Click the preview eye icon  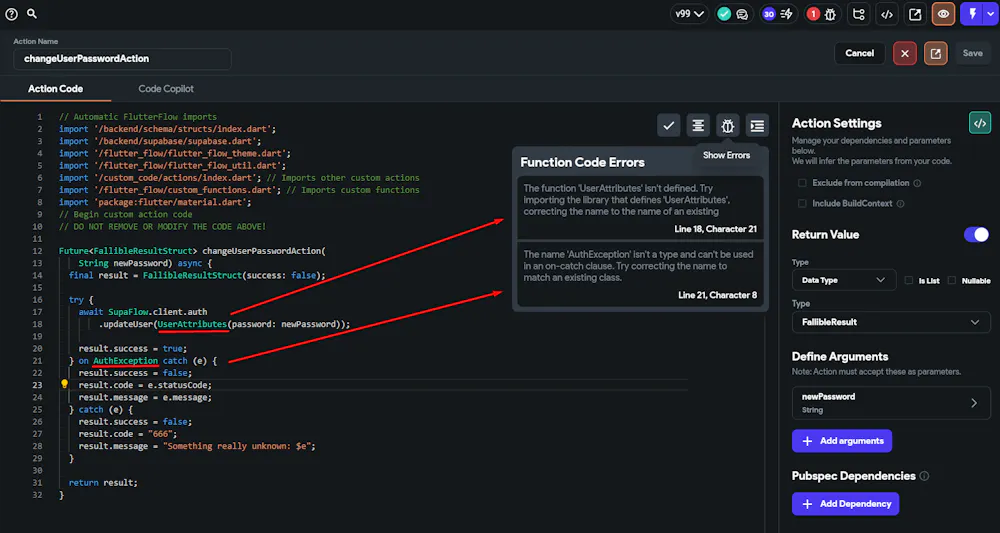[943, 14]
